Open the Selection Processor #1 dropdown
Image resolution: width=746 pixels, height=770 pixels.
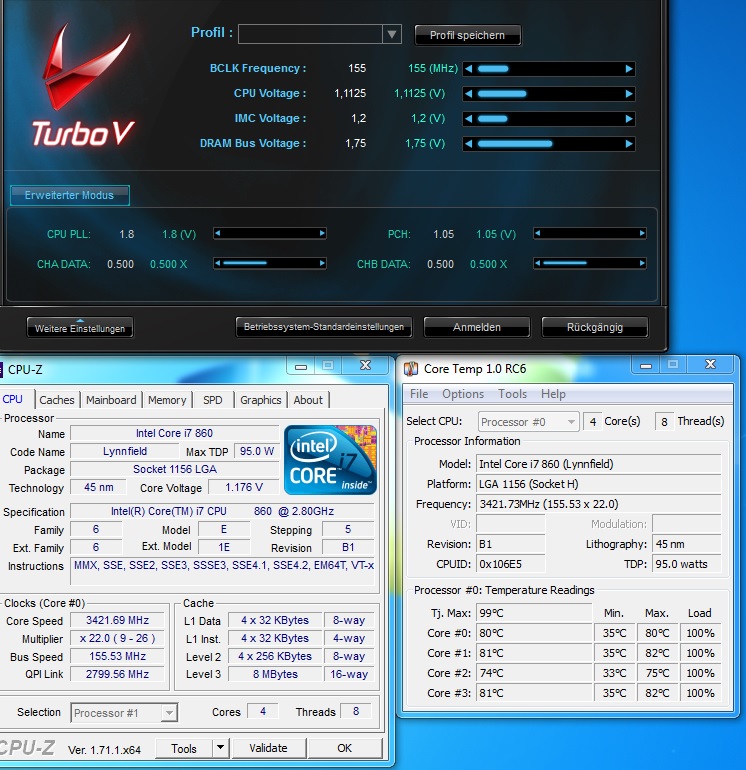[x=124, y=713]
